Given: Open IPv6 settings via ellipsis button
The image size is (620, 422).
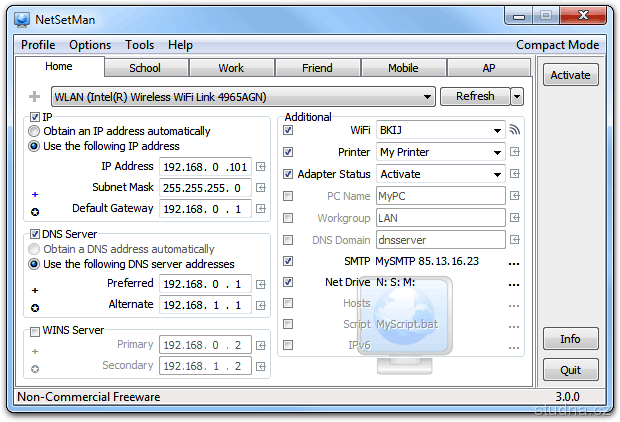Looking at the screenshot, I should click(x=514, y=348).
